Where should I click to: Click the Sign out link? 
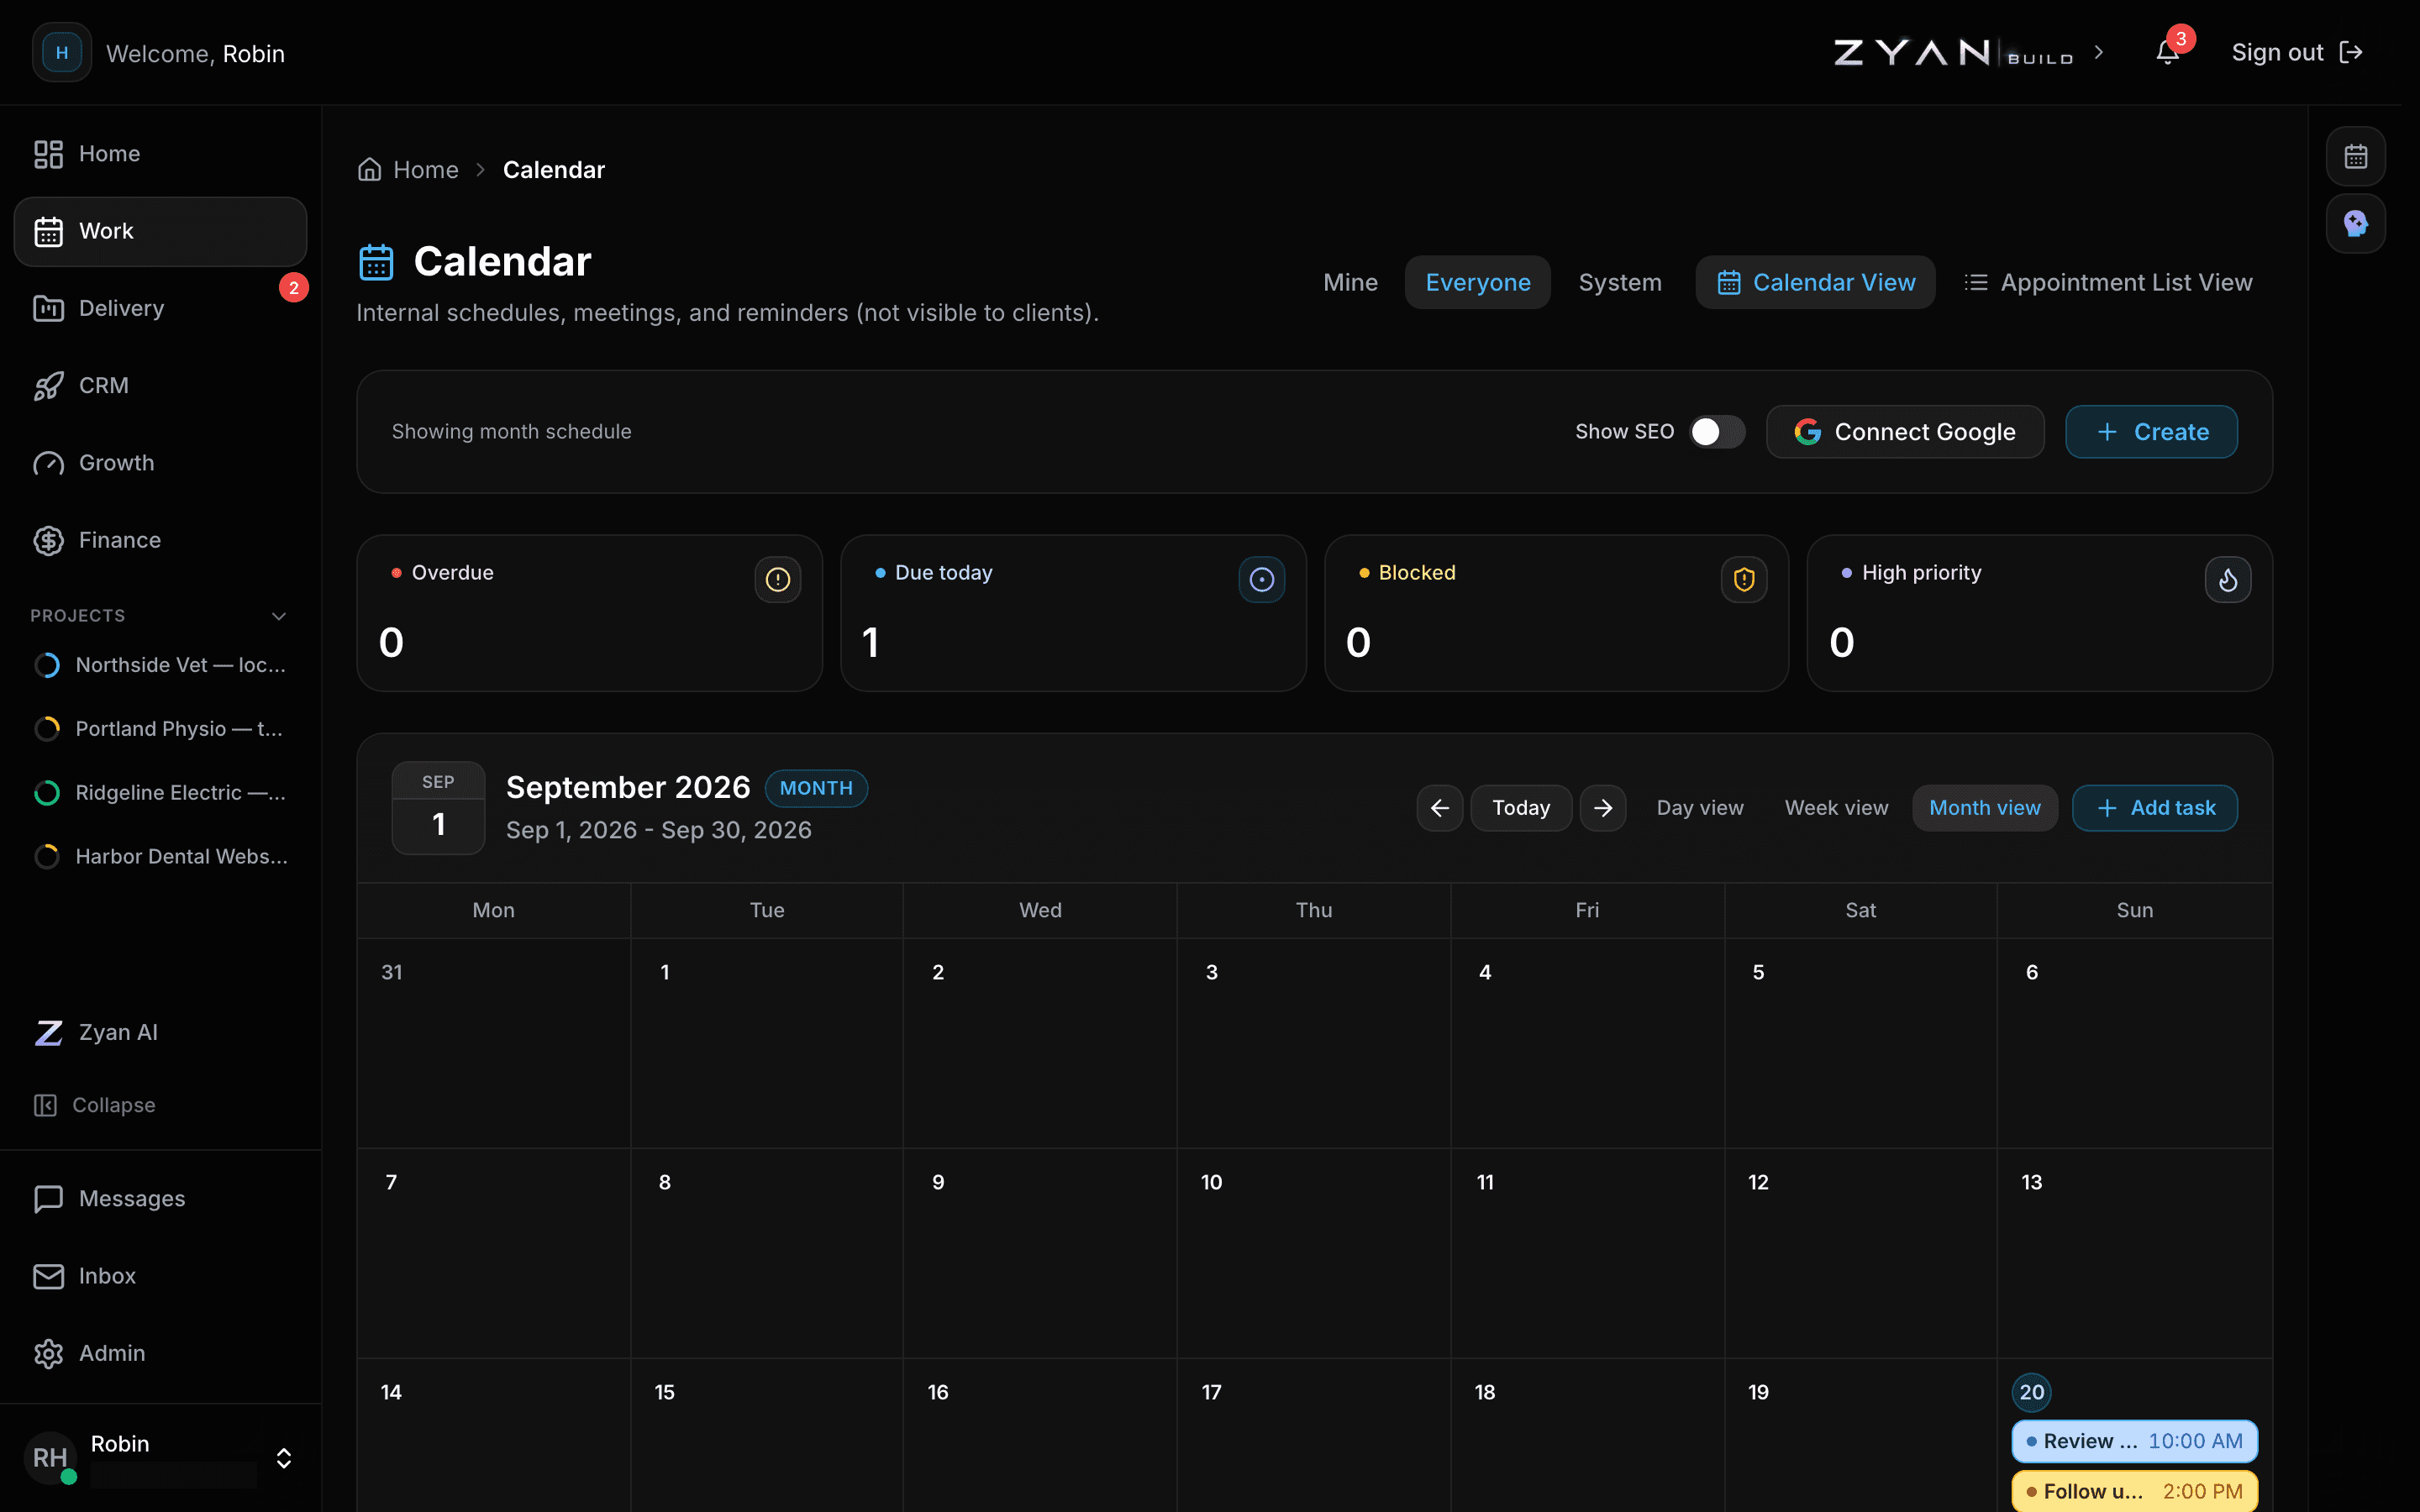(2296, 53)
